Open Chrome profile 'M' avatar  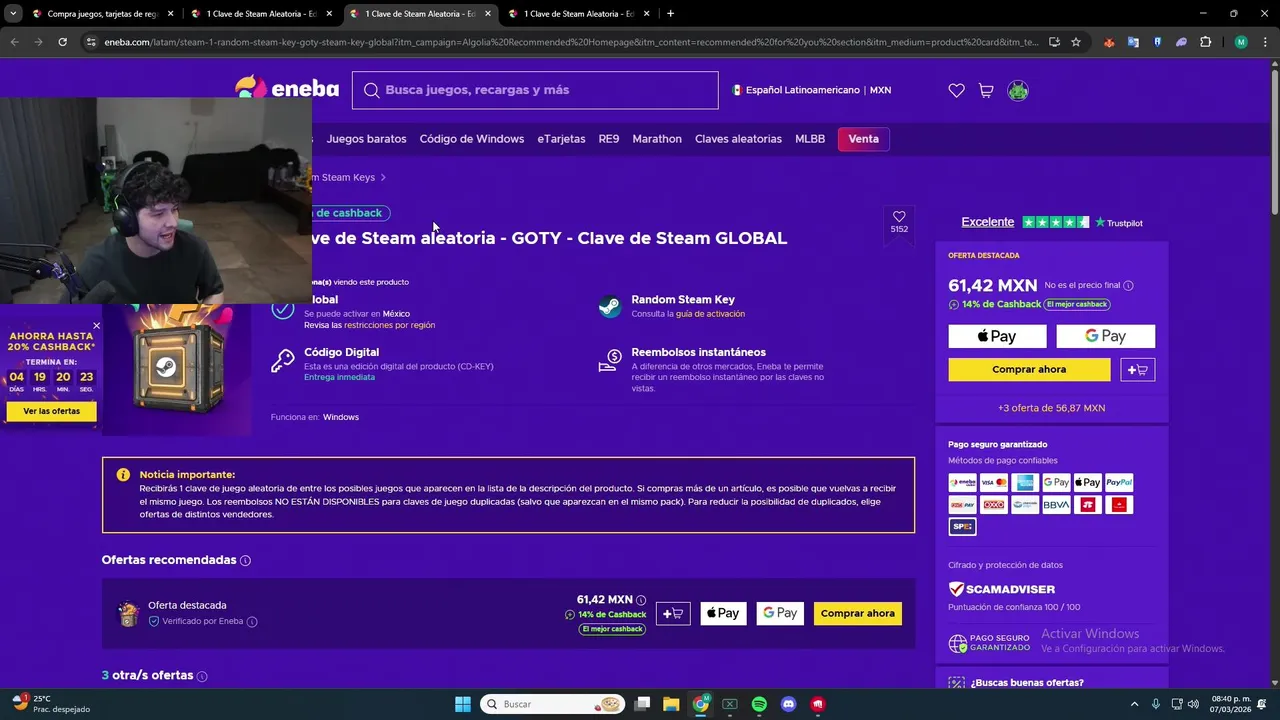(1241, 42)
